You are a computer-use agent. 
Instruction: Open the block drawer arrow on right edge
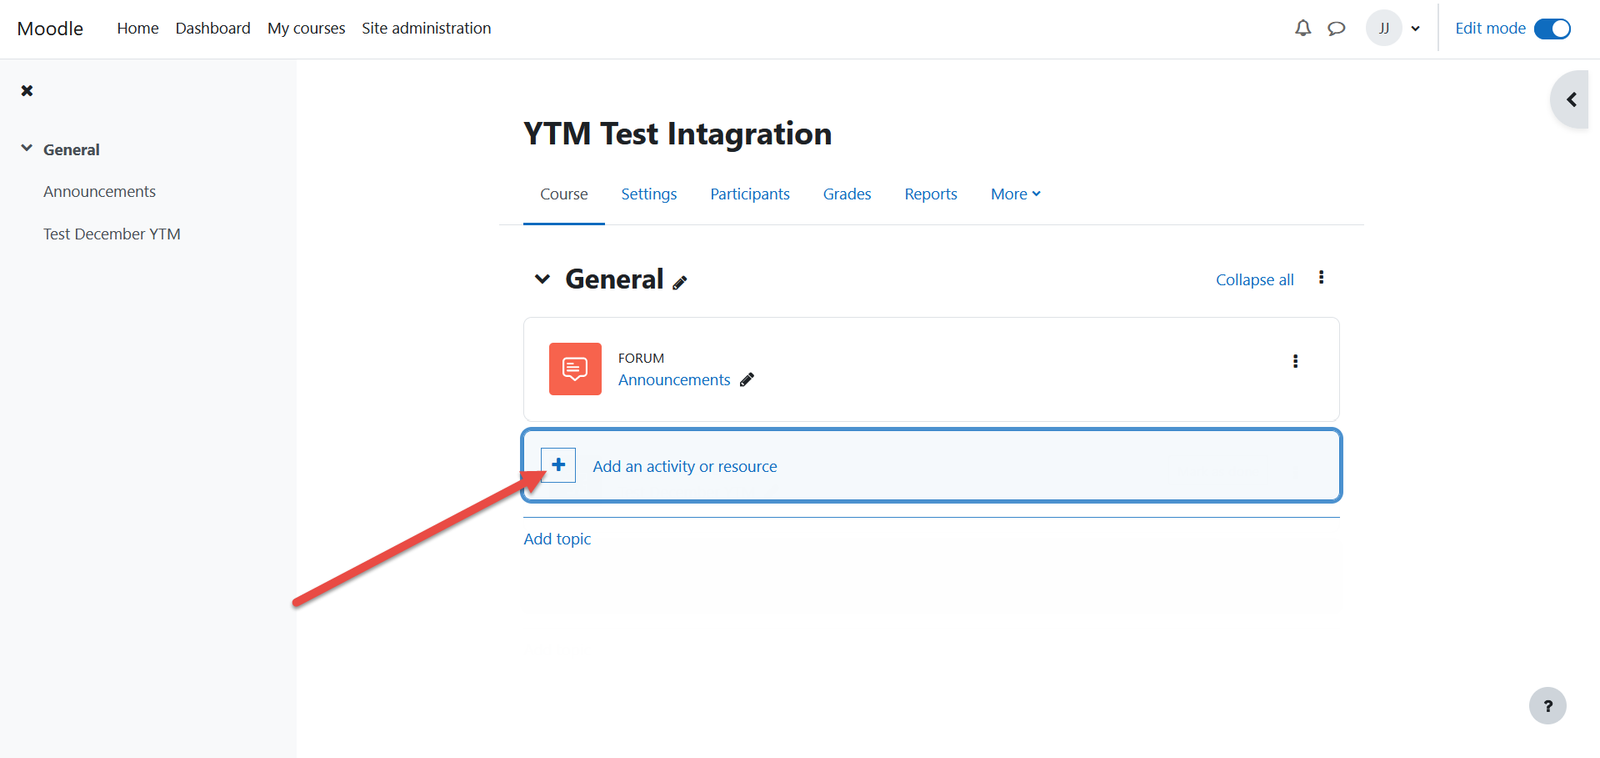point(1571,99)
